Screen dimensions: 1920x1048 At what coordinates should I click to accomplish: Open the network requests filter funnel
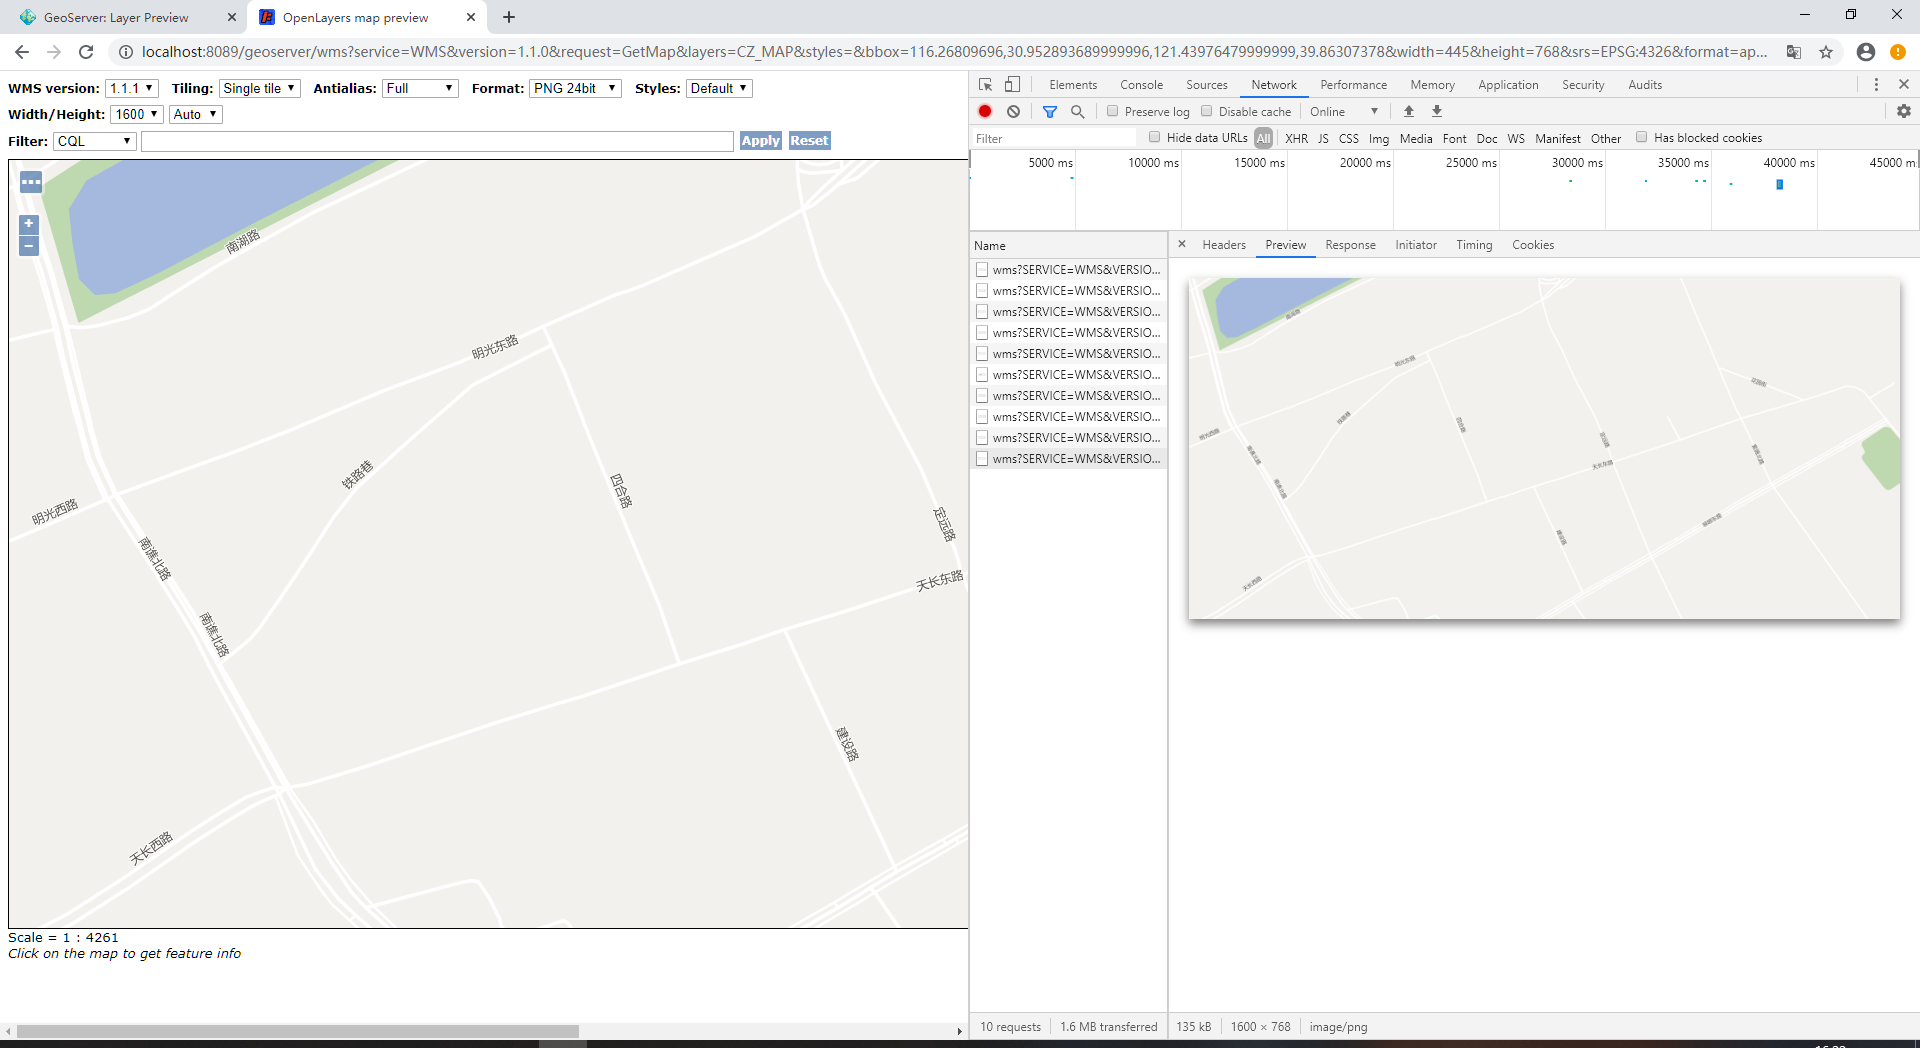click(1050, 111)
